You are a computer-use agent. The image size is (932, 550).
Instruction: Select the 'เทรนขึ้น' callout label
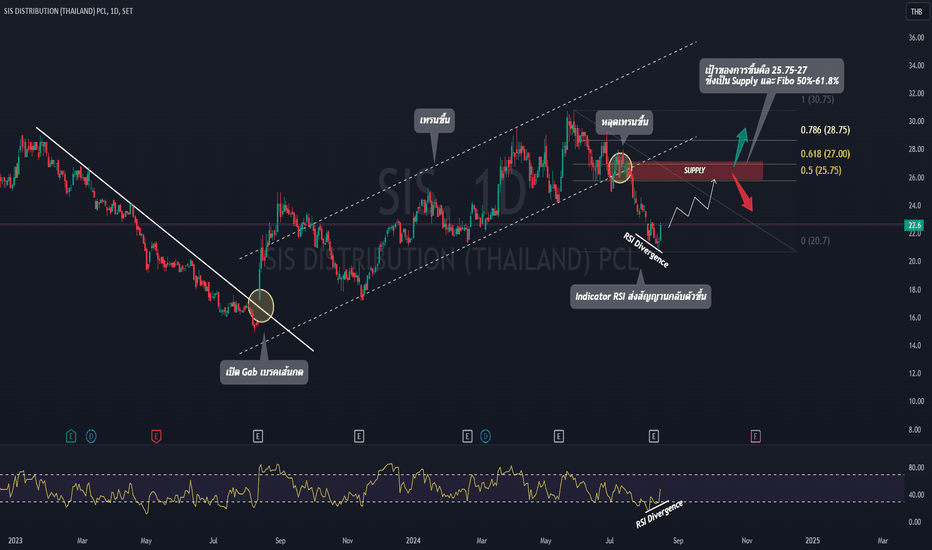click(434, 121)
